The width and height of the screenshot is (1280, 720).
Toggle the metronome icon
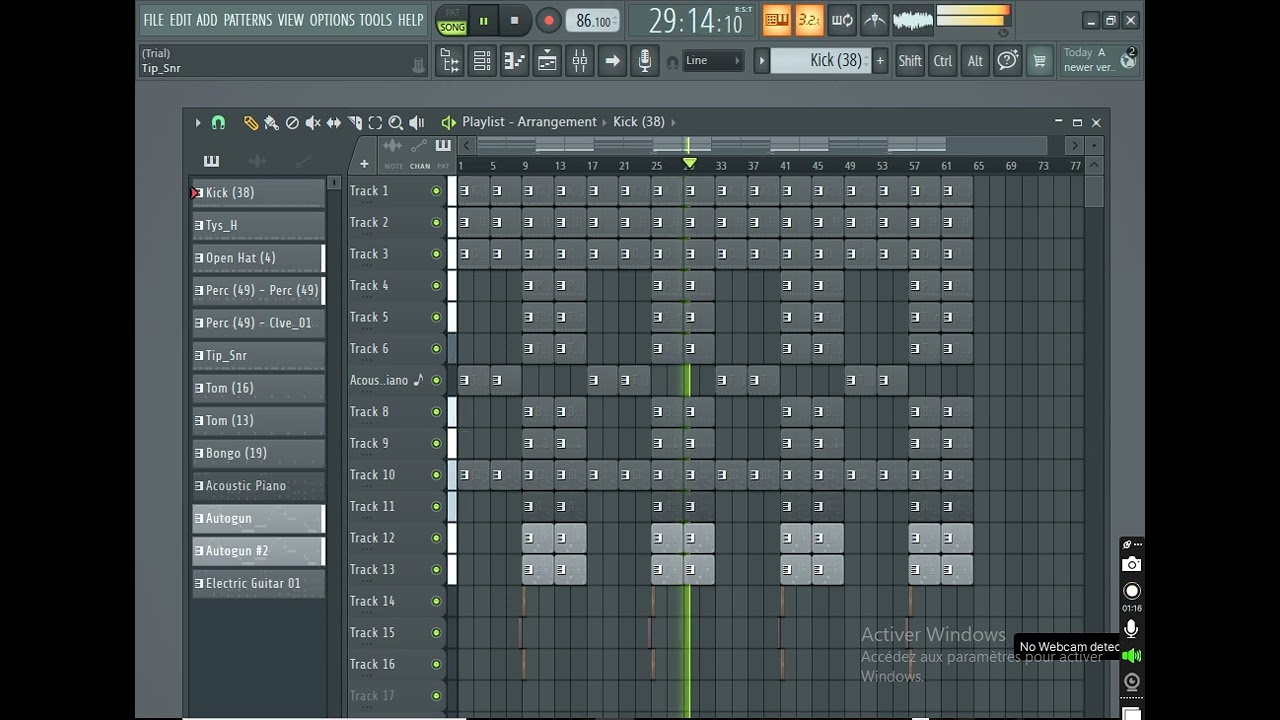click(x=874, y=20)
